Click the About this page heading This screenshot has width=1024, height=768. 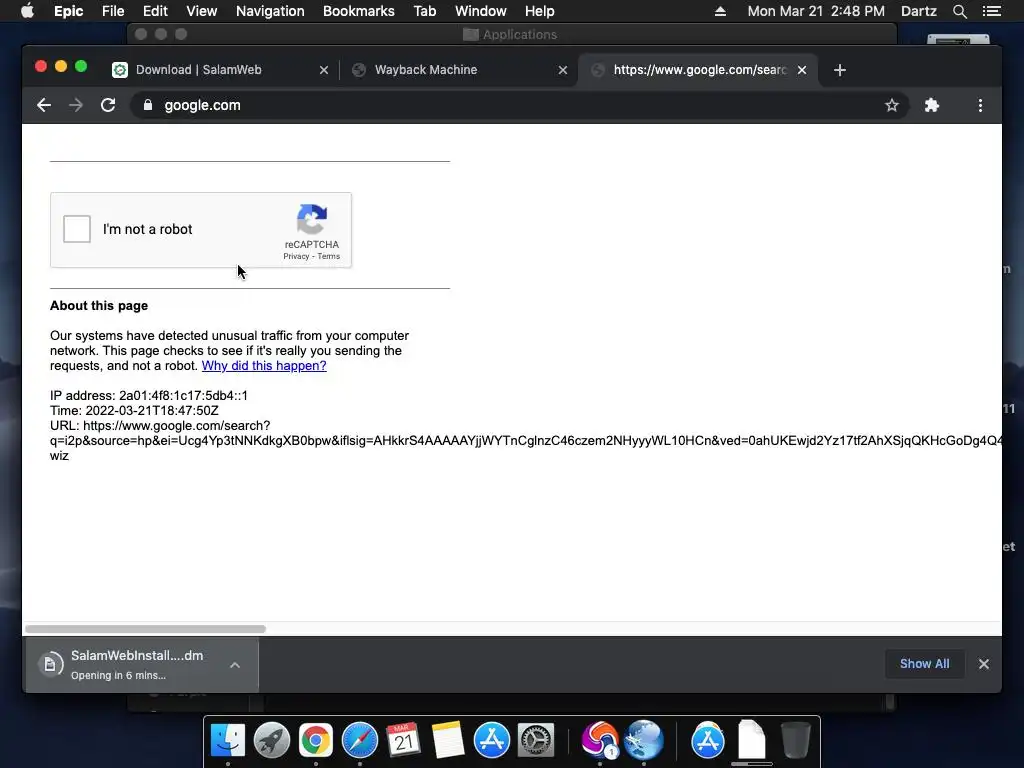(x=99, y=306)
